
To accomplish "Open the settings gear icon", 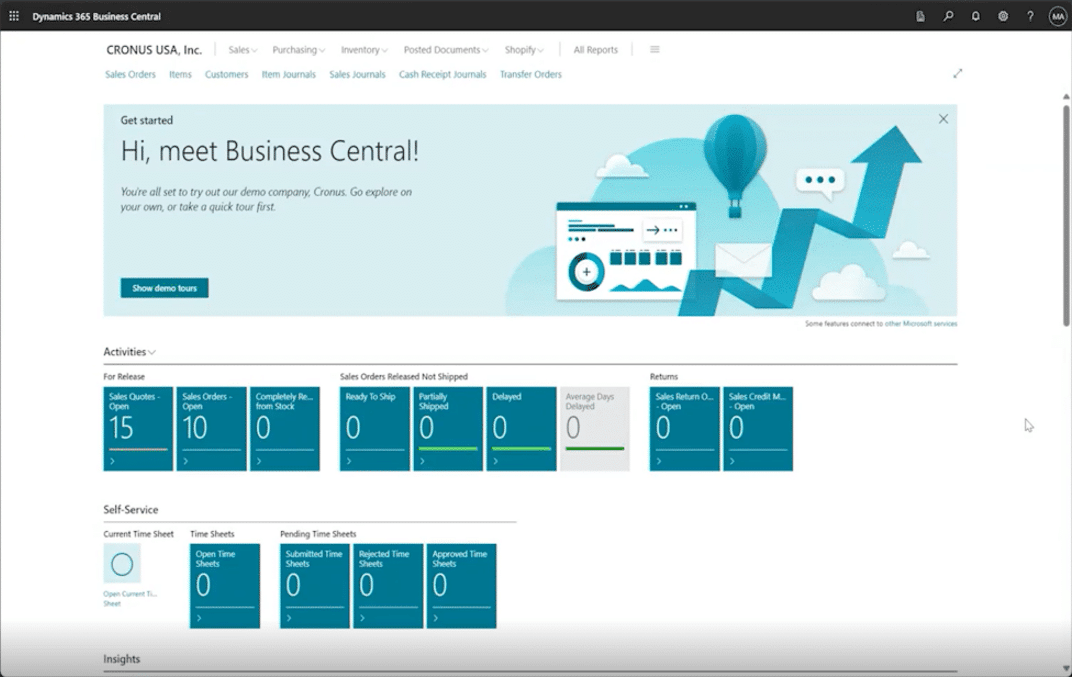I will coord(1003,16).
